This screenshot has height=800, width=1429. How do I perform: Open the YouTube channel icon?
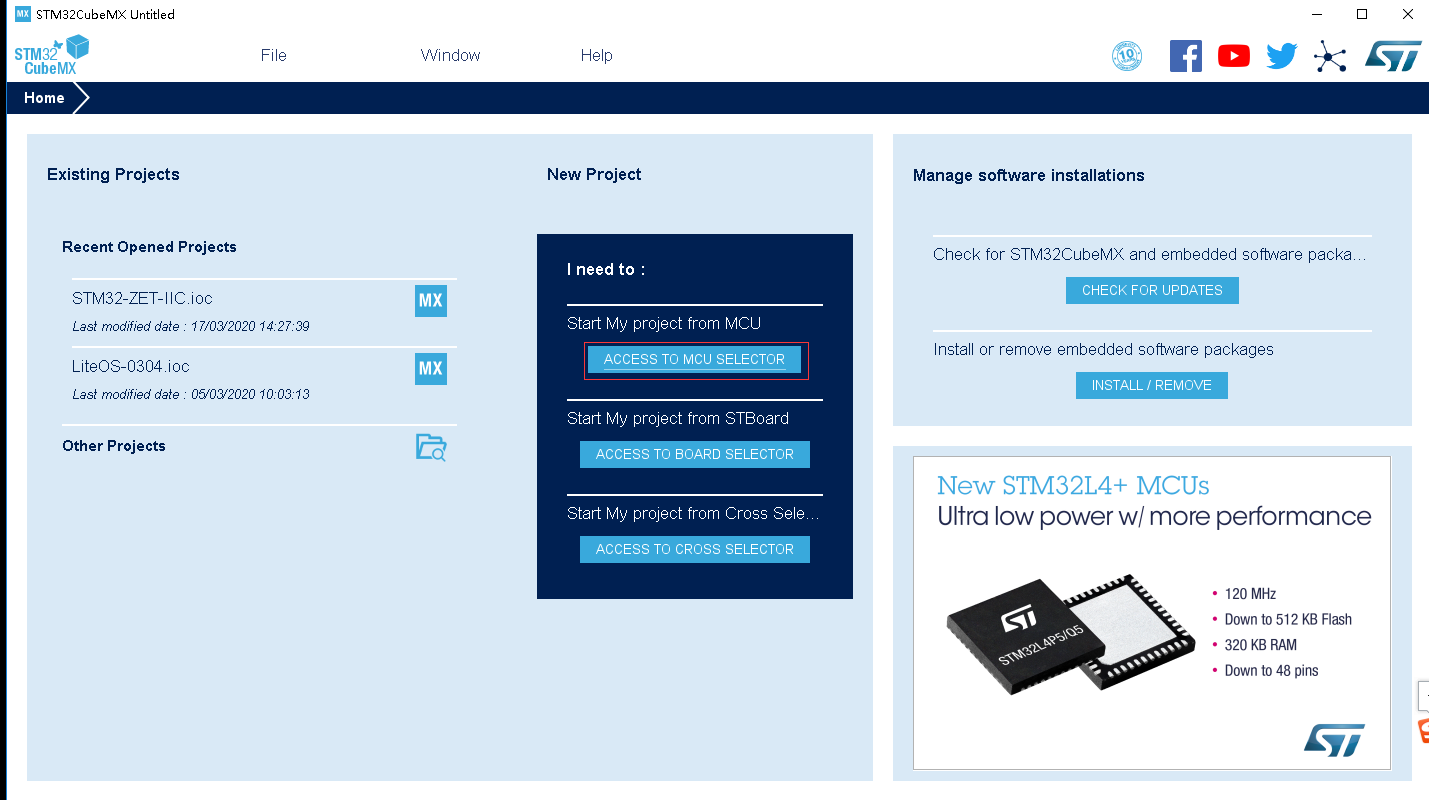(1233, 56)
